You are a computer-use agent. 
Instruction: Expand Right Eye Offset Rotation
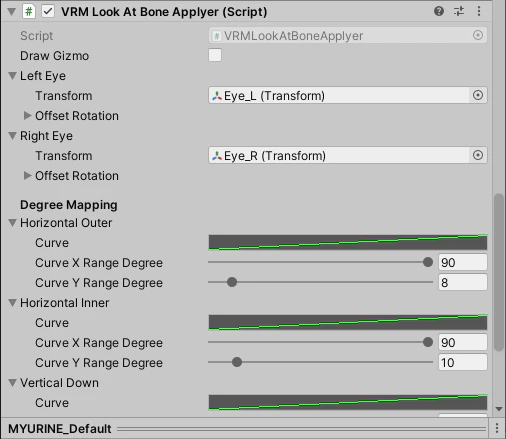click(27, 176)
